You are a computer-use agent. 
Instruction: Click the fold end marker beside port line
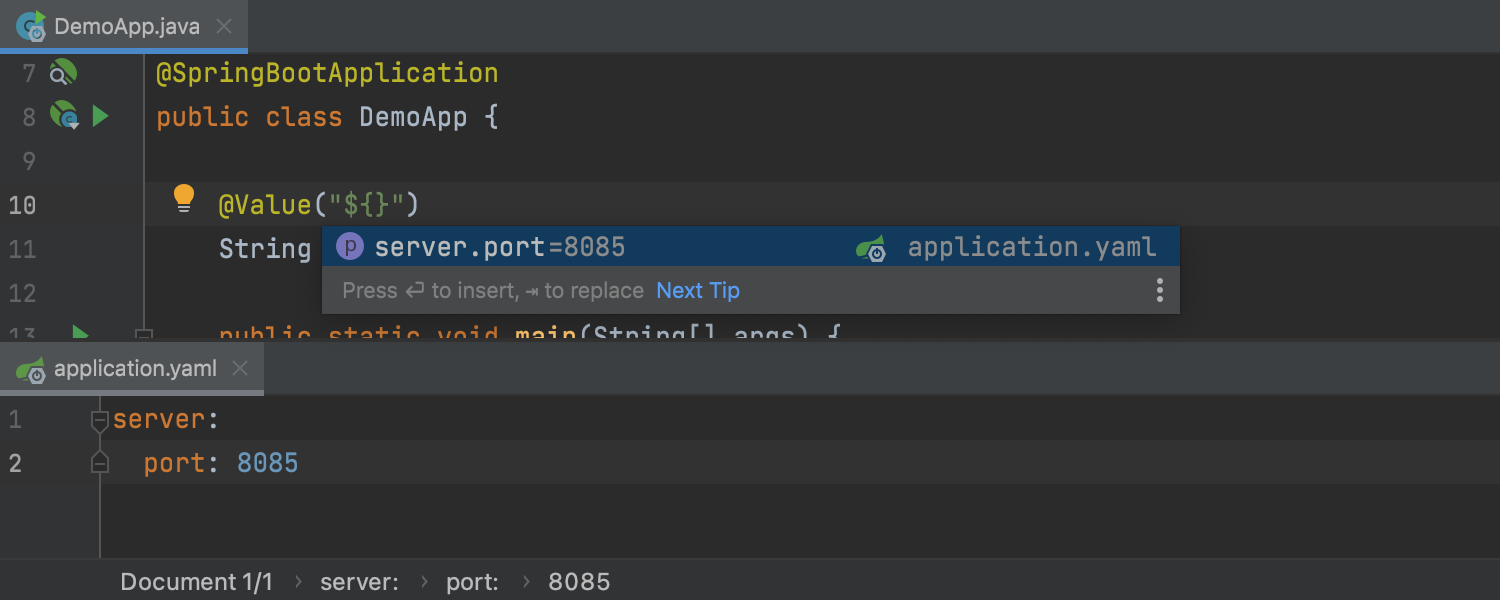[x=99, y=462]
